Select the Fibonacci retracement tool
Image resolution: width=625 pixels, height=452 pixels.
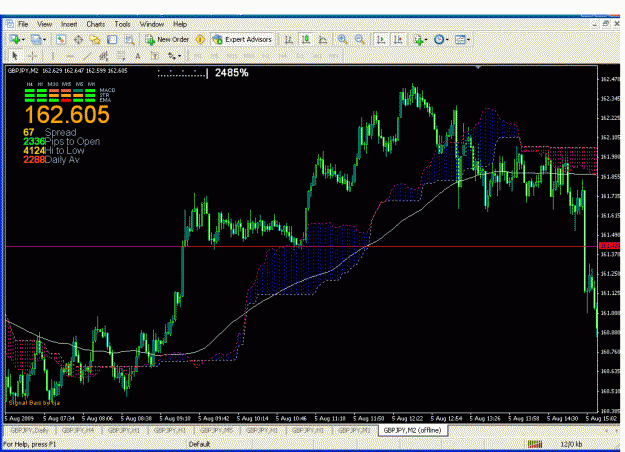point(121,56)
